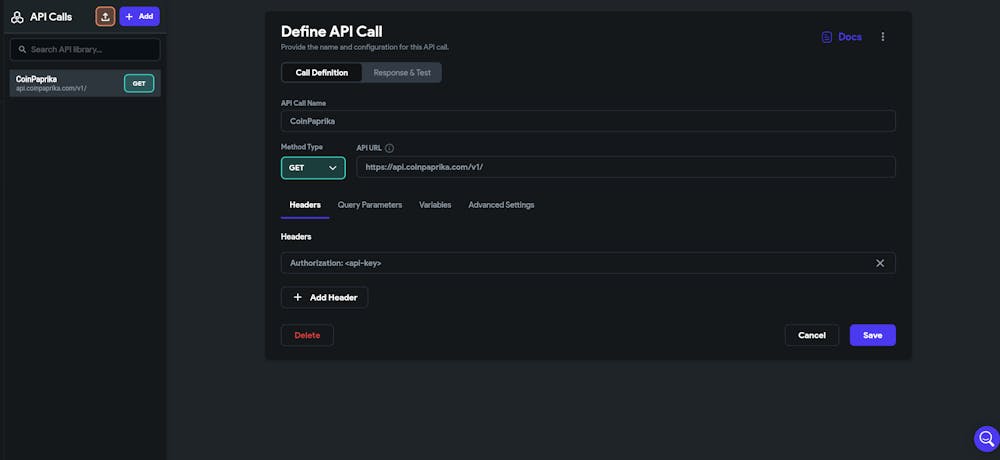Select the Advanced Settings tab

click(x=501, y=205)
